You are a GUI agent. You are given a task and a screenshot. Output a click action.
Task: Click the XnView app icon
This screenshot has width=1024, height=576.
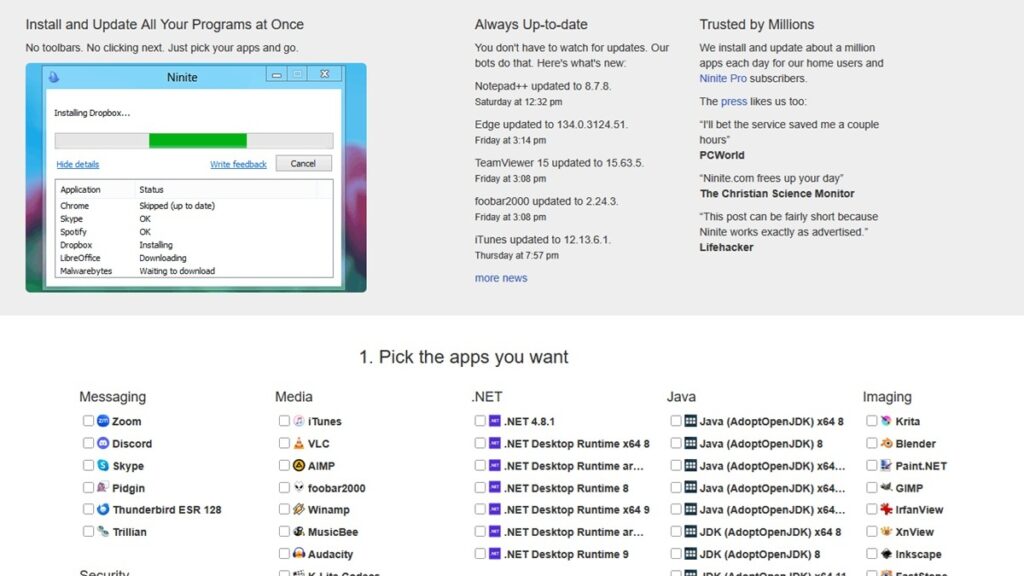click(x=886, y=532)
